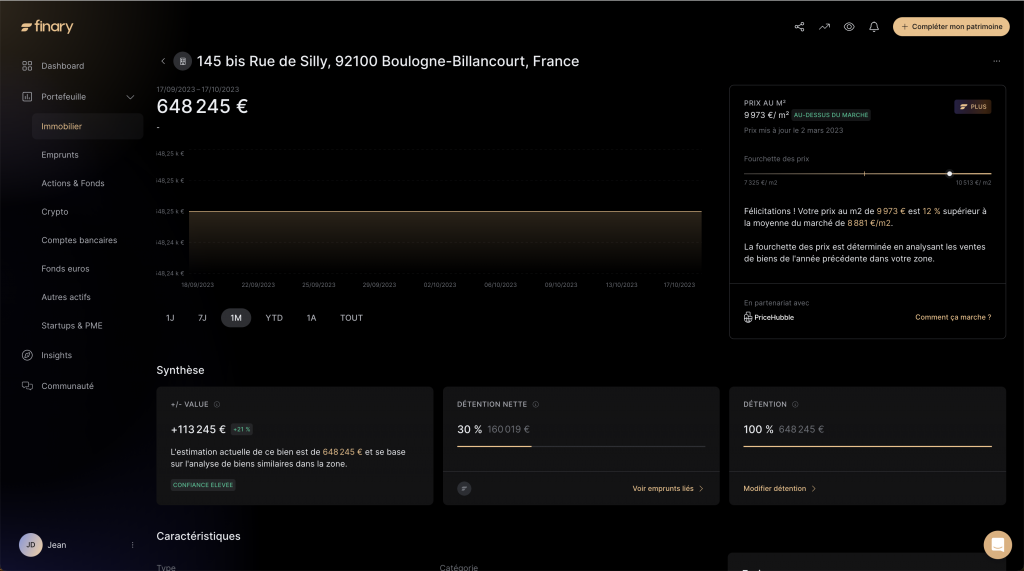Viewport: 1024px width, 571px height.
Task: Open Startups & PME section
Action: (72, 325)
